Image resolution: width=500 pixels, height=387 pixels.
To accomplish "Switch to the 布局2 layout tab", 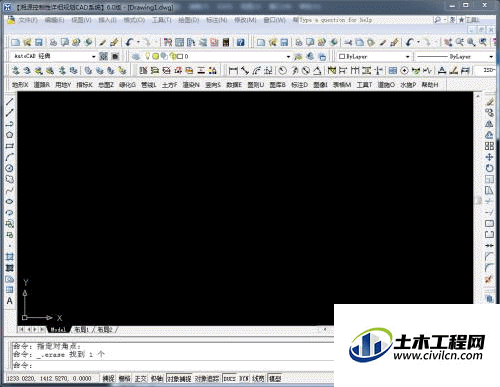I will click(105, 330).
